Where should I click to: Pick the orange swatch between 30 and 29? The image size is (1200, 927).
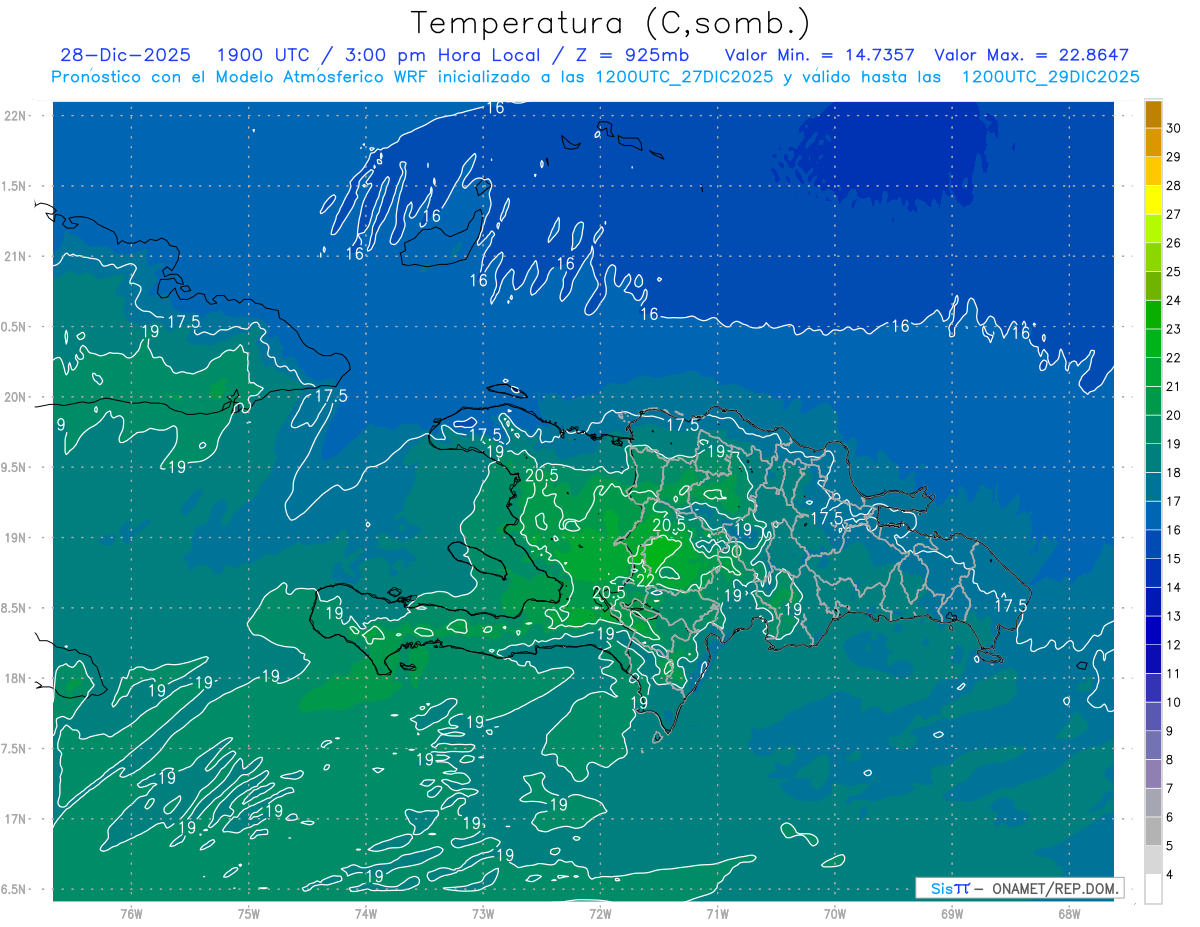[x=1153, y=142]
